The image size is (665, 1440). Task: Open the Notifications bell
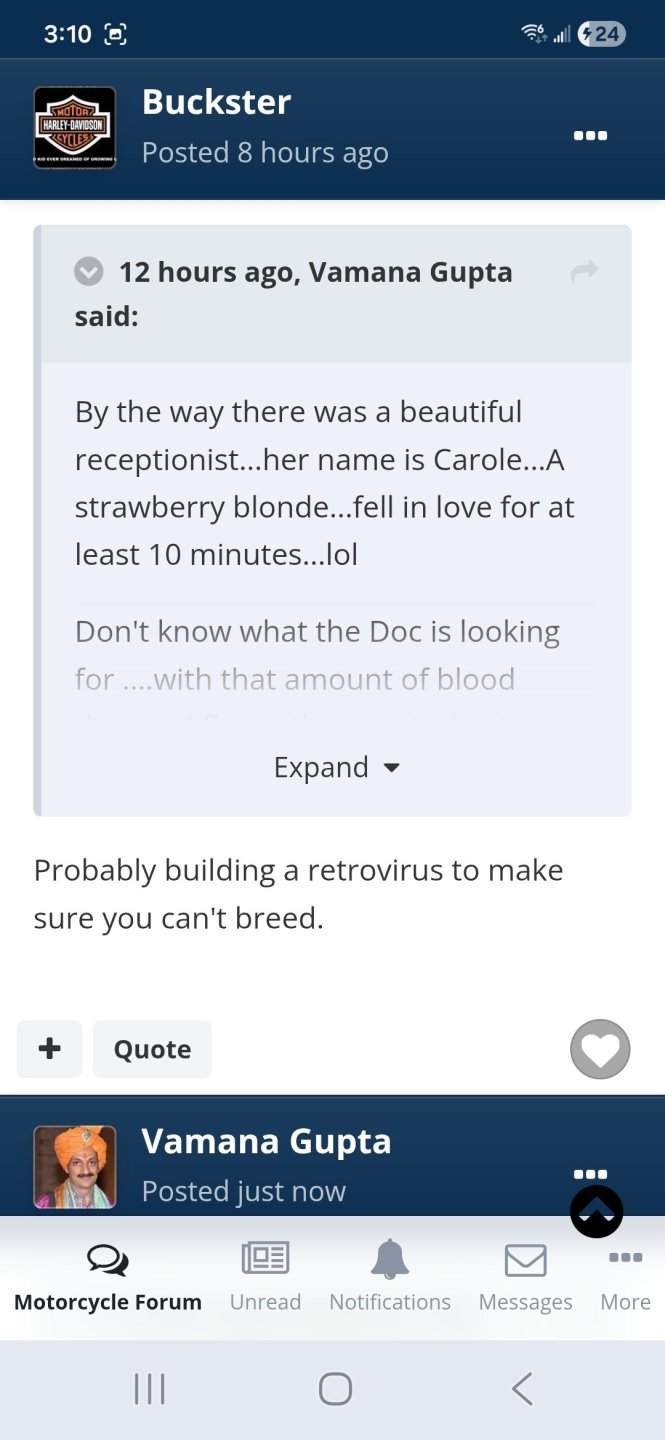click(390, 1275)
